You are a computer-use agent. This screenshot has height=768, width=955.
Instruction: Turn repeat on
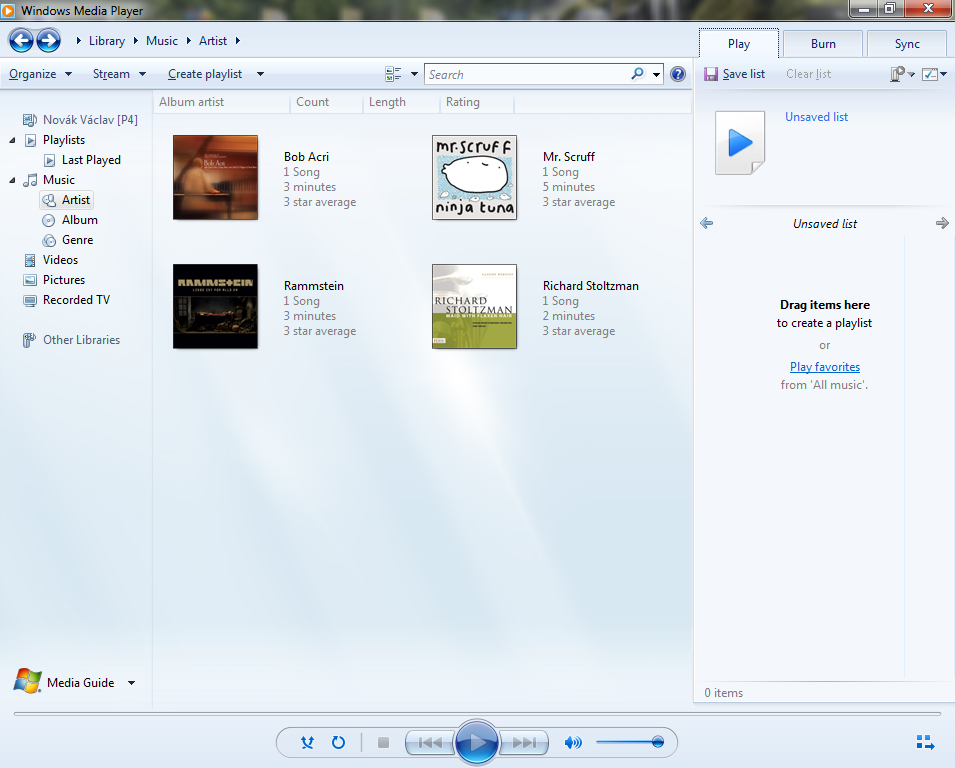339,742
